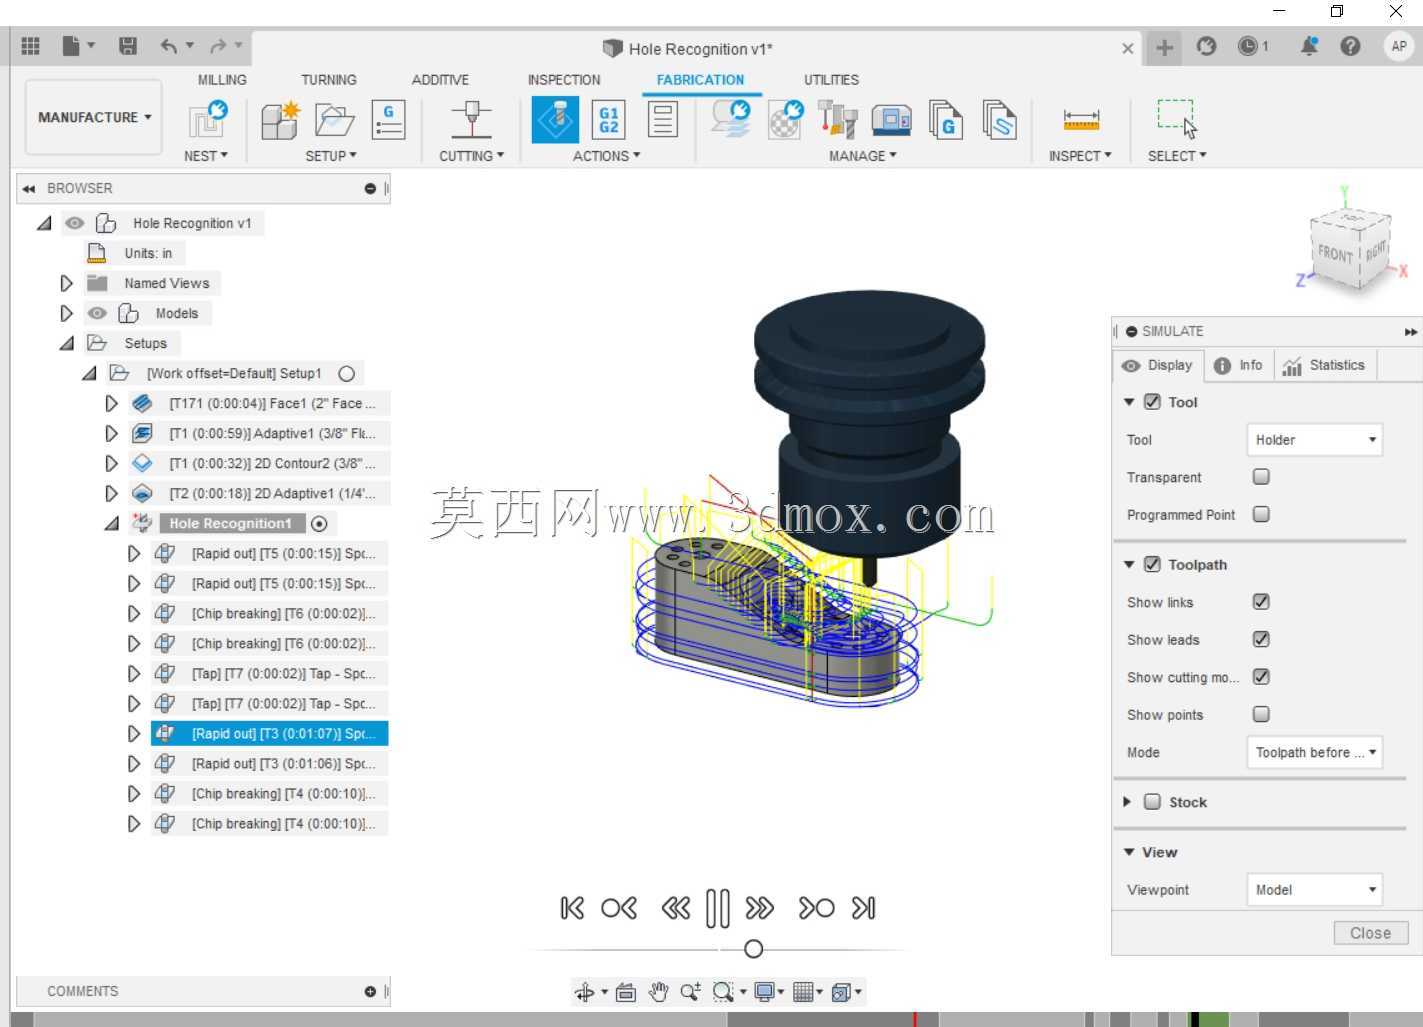Toggle visibility eye of Models
The height and width of the screenshot is (1027, 1423).
coord(97,313)
